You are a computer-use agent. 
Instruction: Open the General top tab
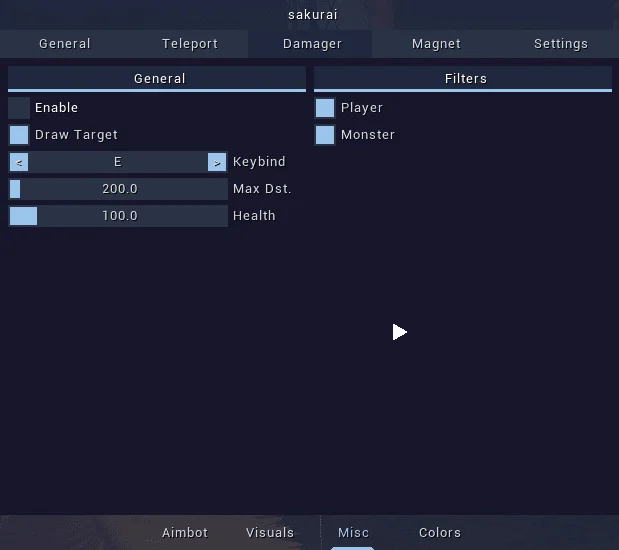[x=65, y=44]
